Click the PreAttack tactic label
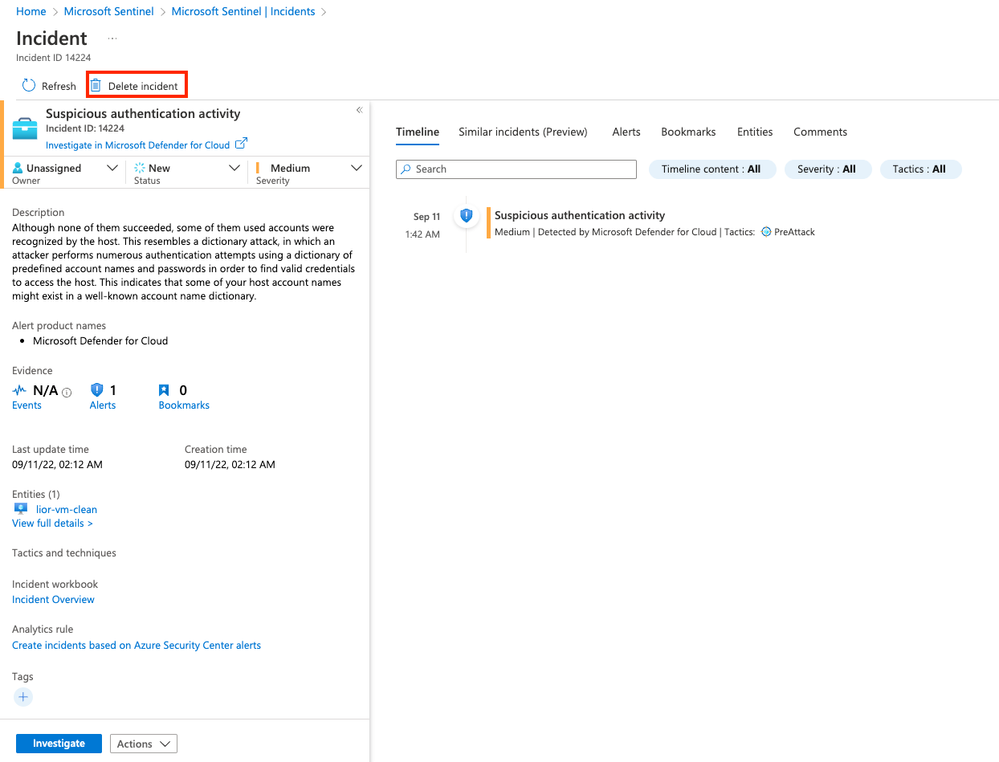Screen dimensions: 999x762 [794, 232]
